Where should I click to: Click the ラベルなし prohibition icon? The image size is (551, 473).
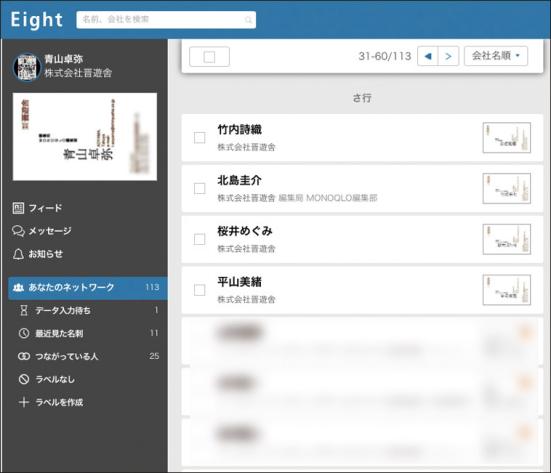(24, 379)
